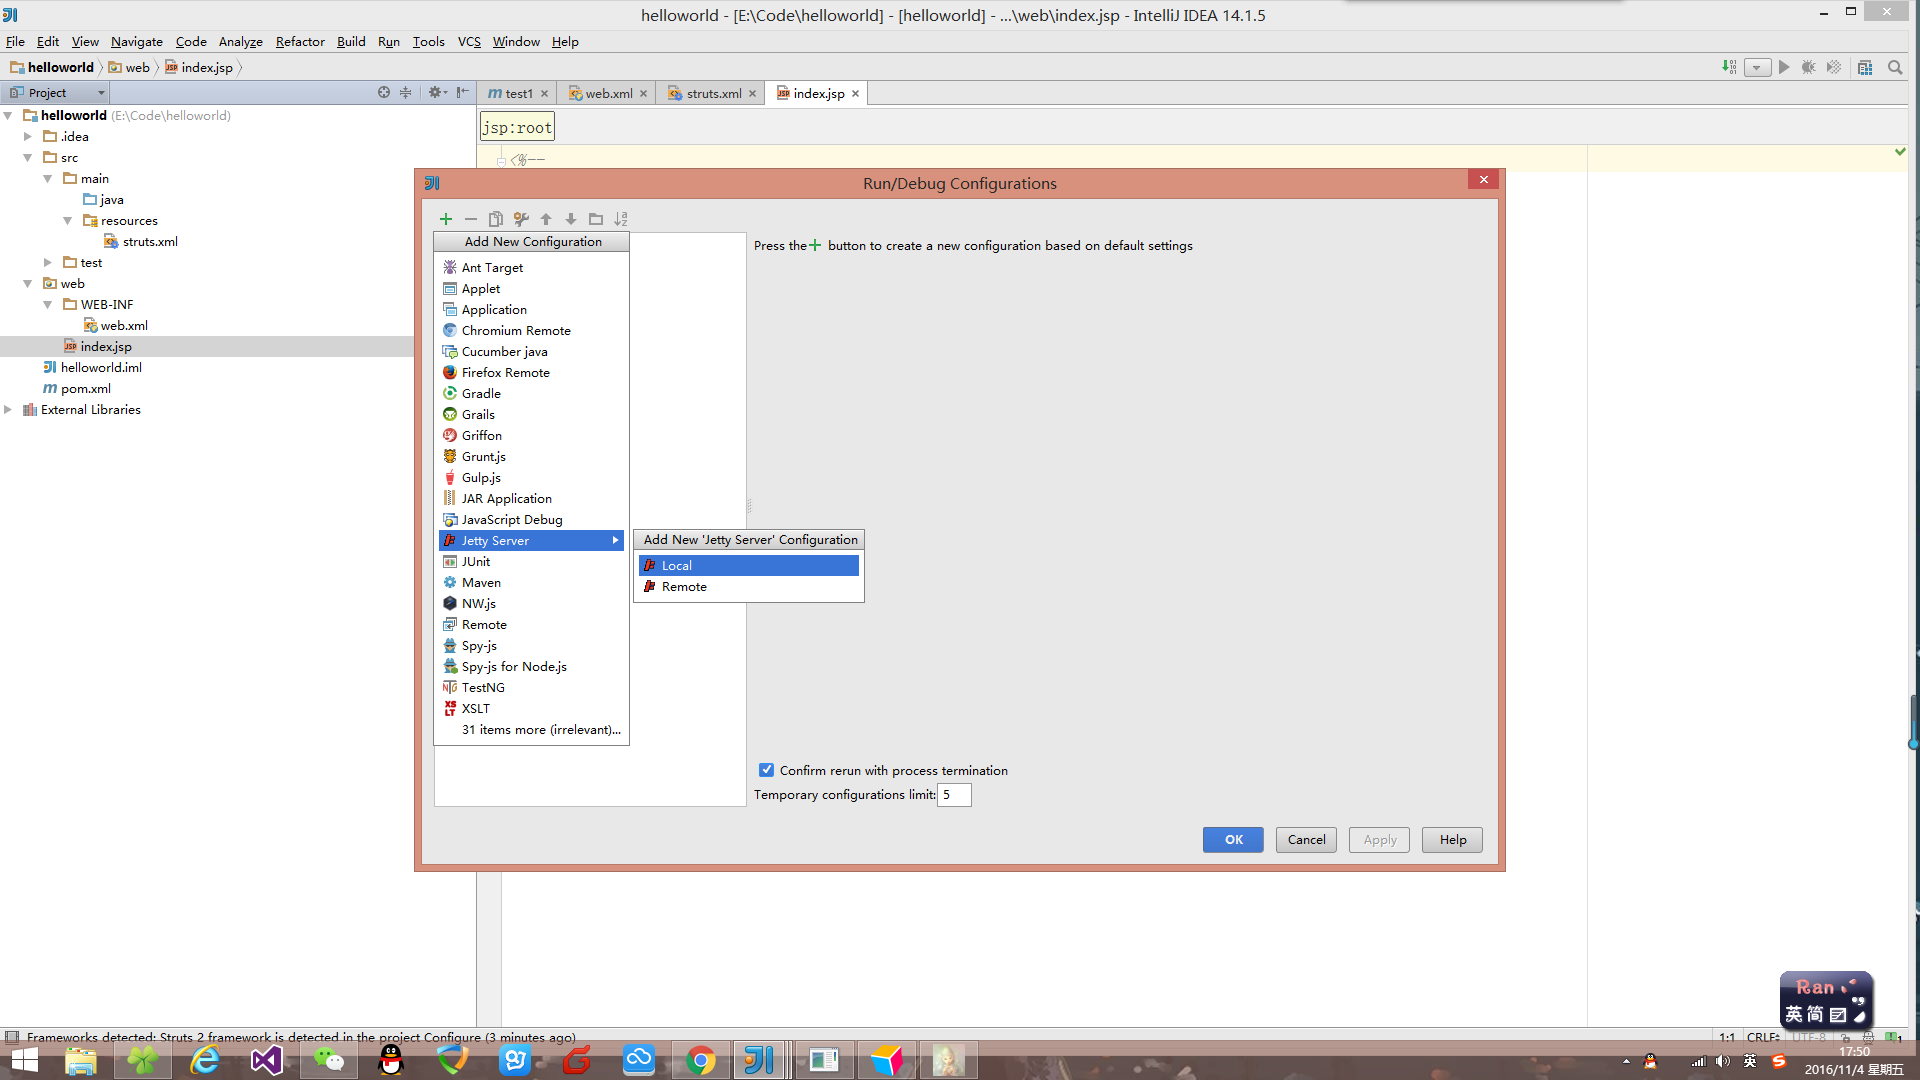This screenshot has height=1080, width=1920.
Task: Click Collapse All icon in Project panel
Action: [406, 92]
